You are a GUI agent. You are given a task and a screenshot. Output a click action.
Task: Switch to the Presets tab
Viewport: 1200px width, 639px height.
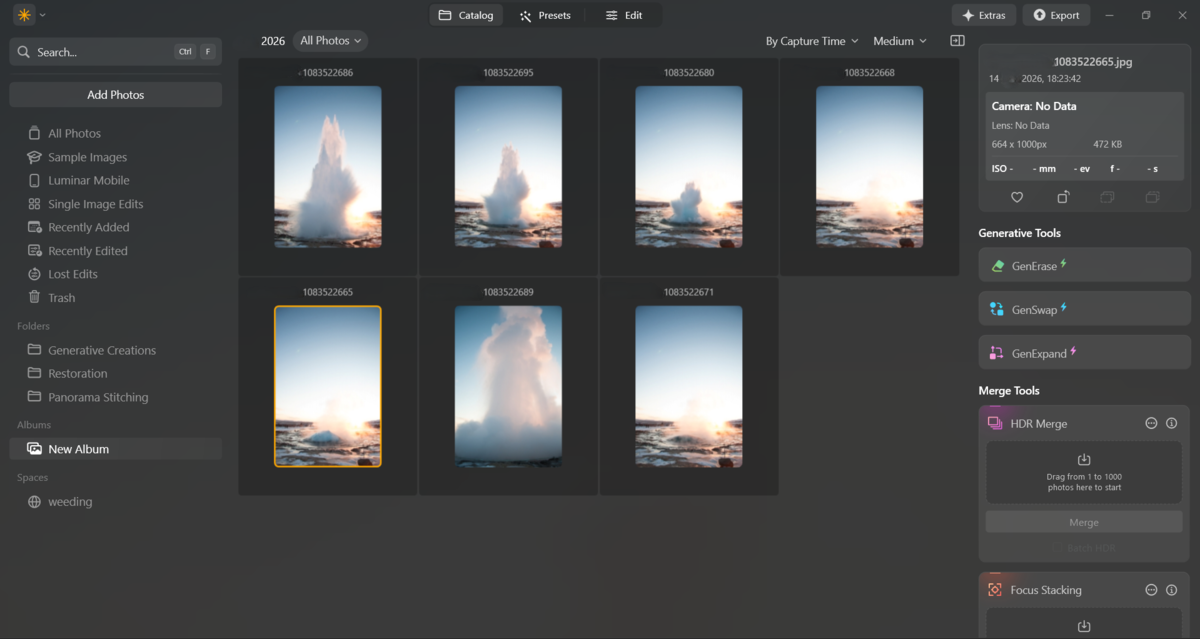(x=545, y=15)
